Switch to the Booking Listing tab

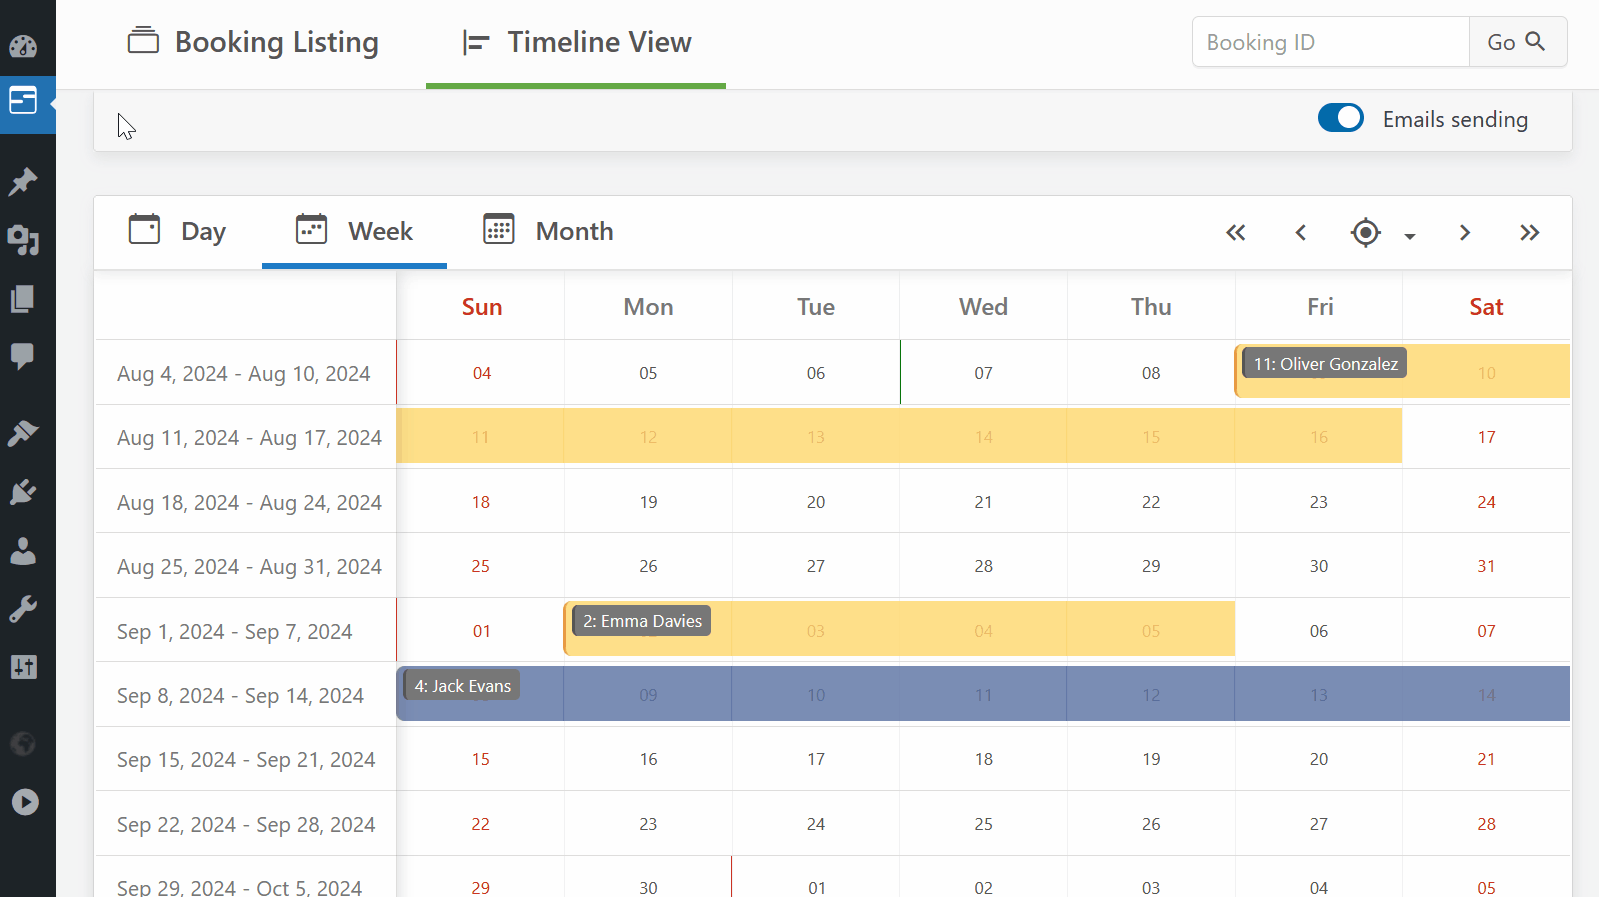253,42
